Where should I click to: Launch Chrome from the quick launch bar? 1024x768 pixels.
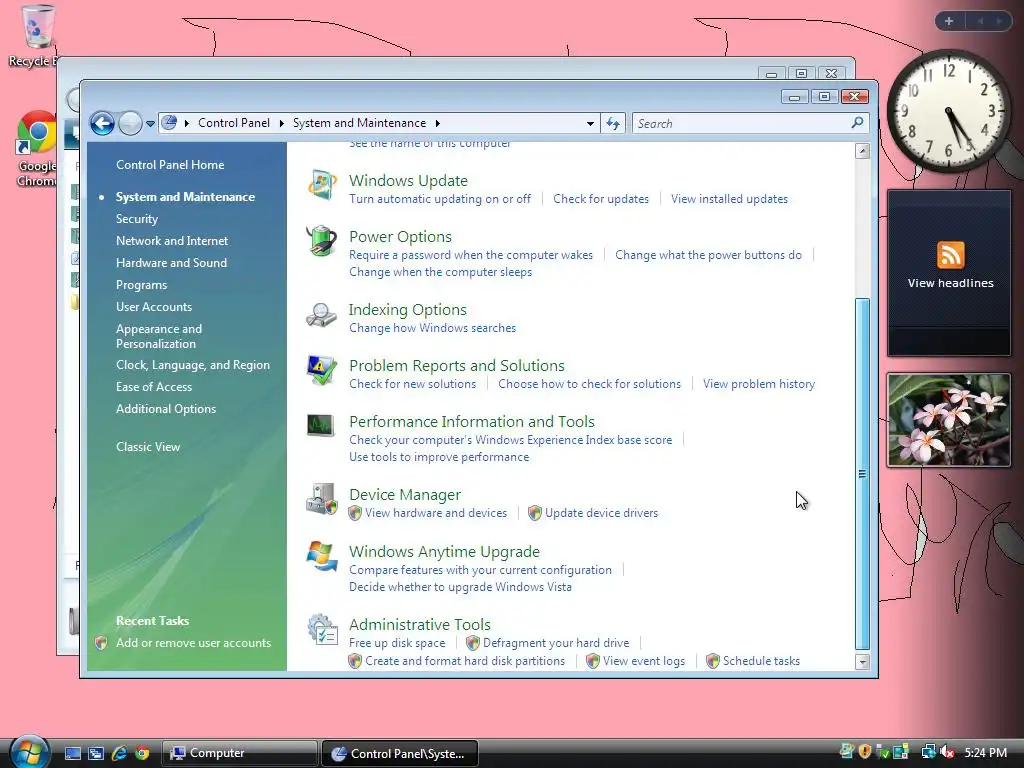tap(142, 754)
